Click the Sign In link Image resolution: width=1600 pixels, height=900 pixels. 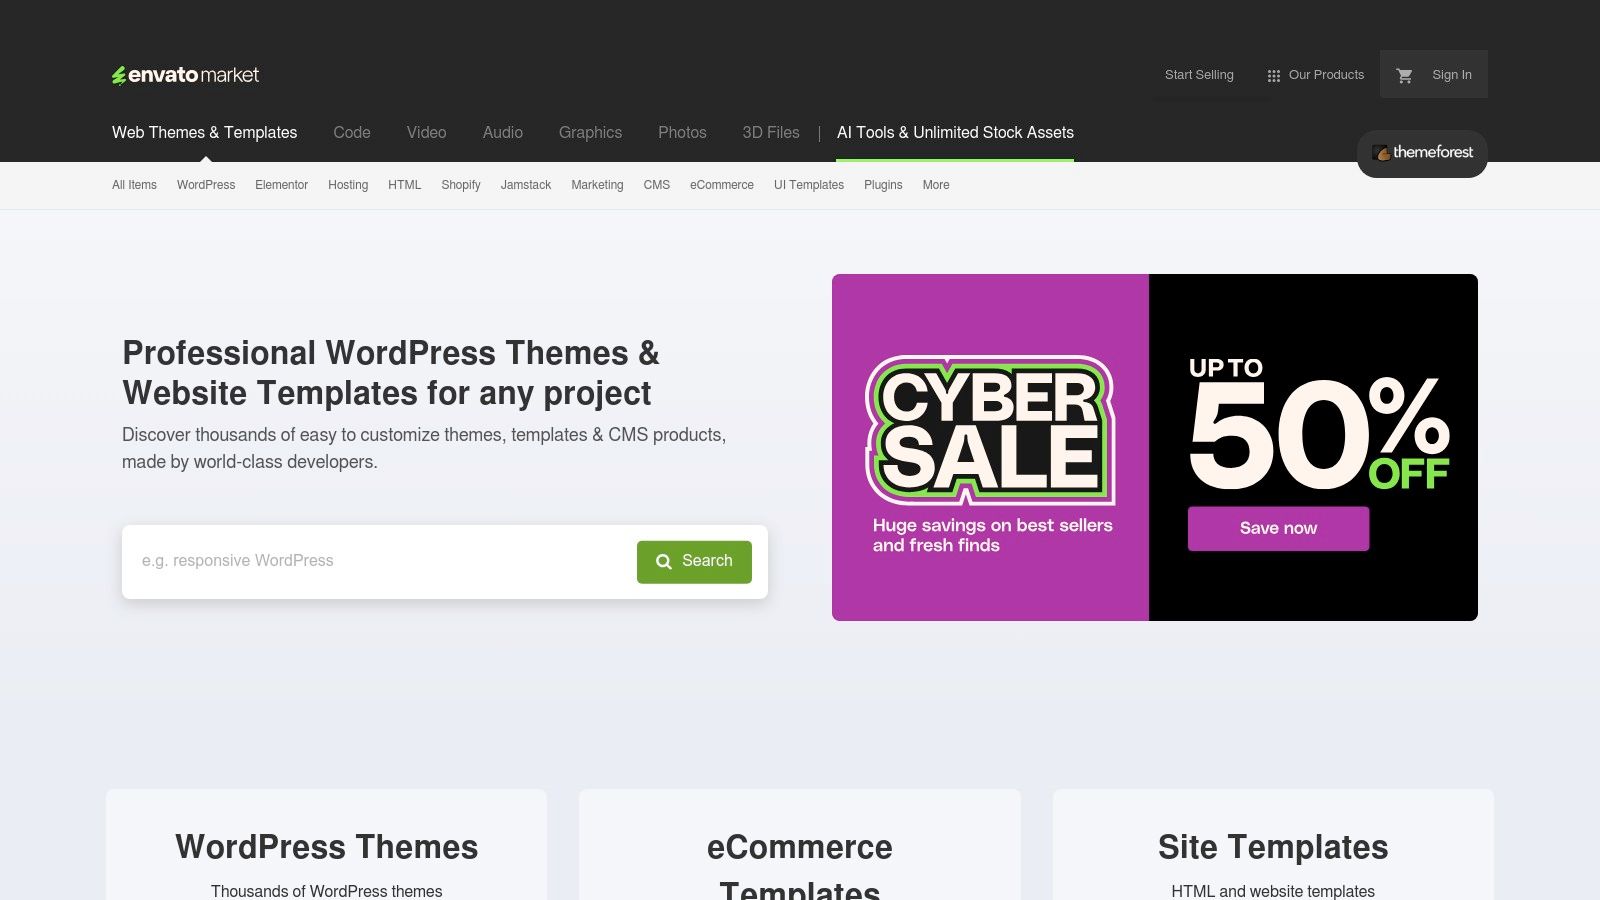click(x=1452, y=75)
